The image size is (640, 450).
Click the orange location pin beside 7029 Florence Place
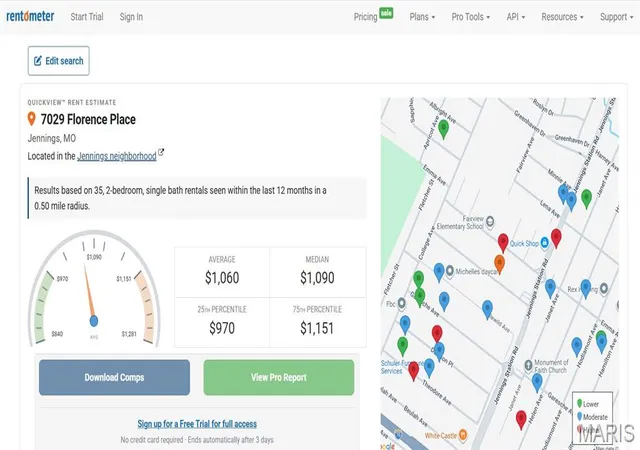31,119
